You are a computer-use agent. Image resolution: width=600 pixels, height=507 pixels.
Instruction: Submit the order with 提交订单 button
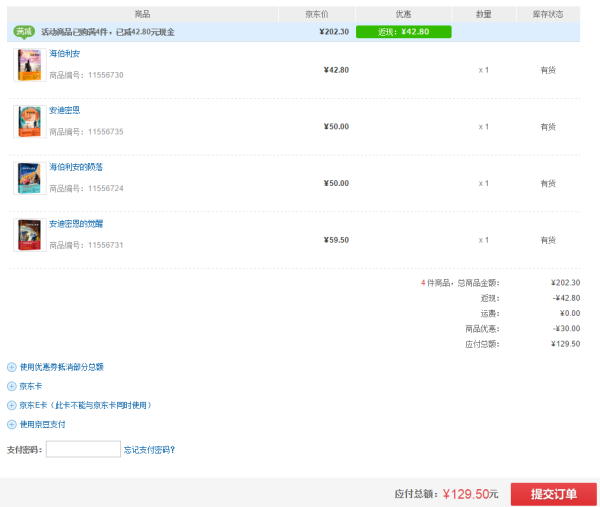(x=553, y=494)
